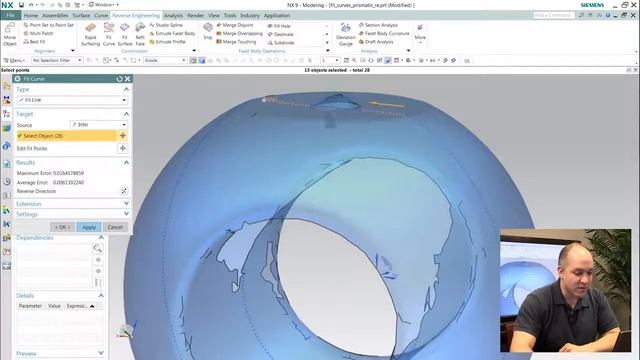Launch the Fit Surface tool

tap(125, 34)
